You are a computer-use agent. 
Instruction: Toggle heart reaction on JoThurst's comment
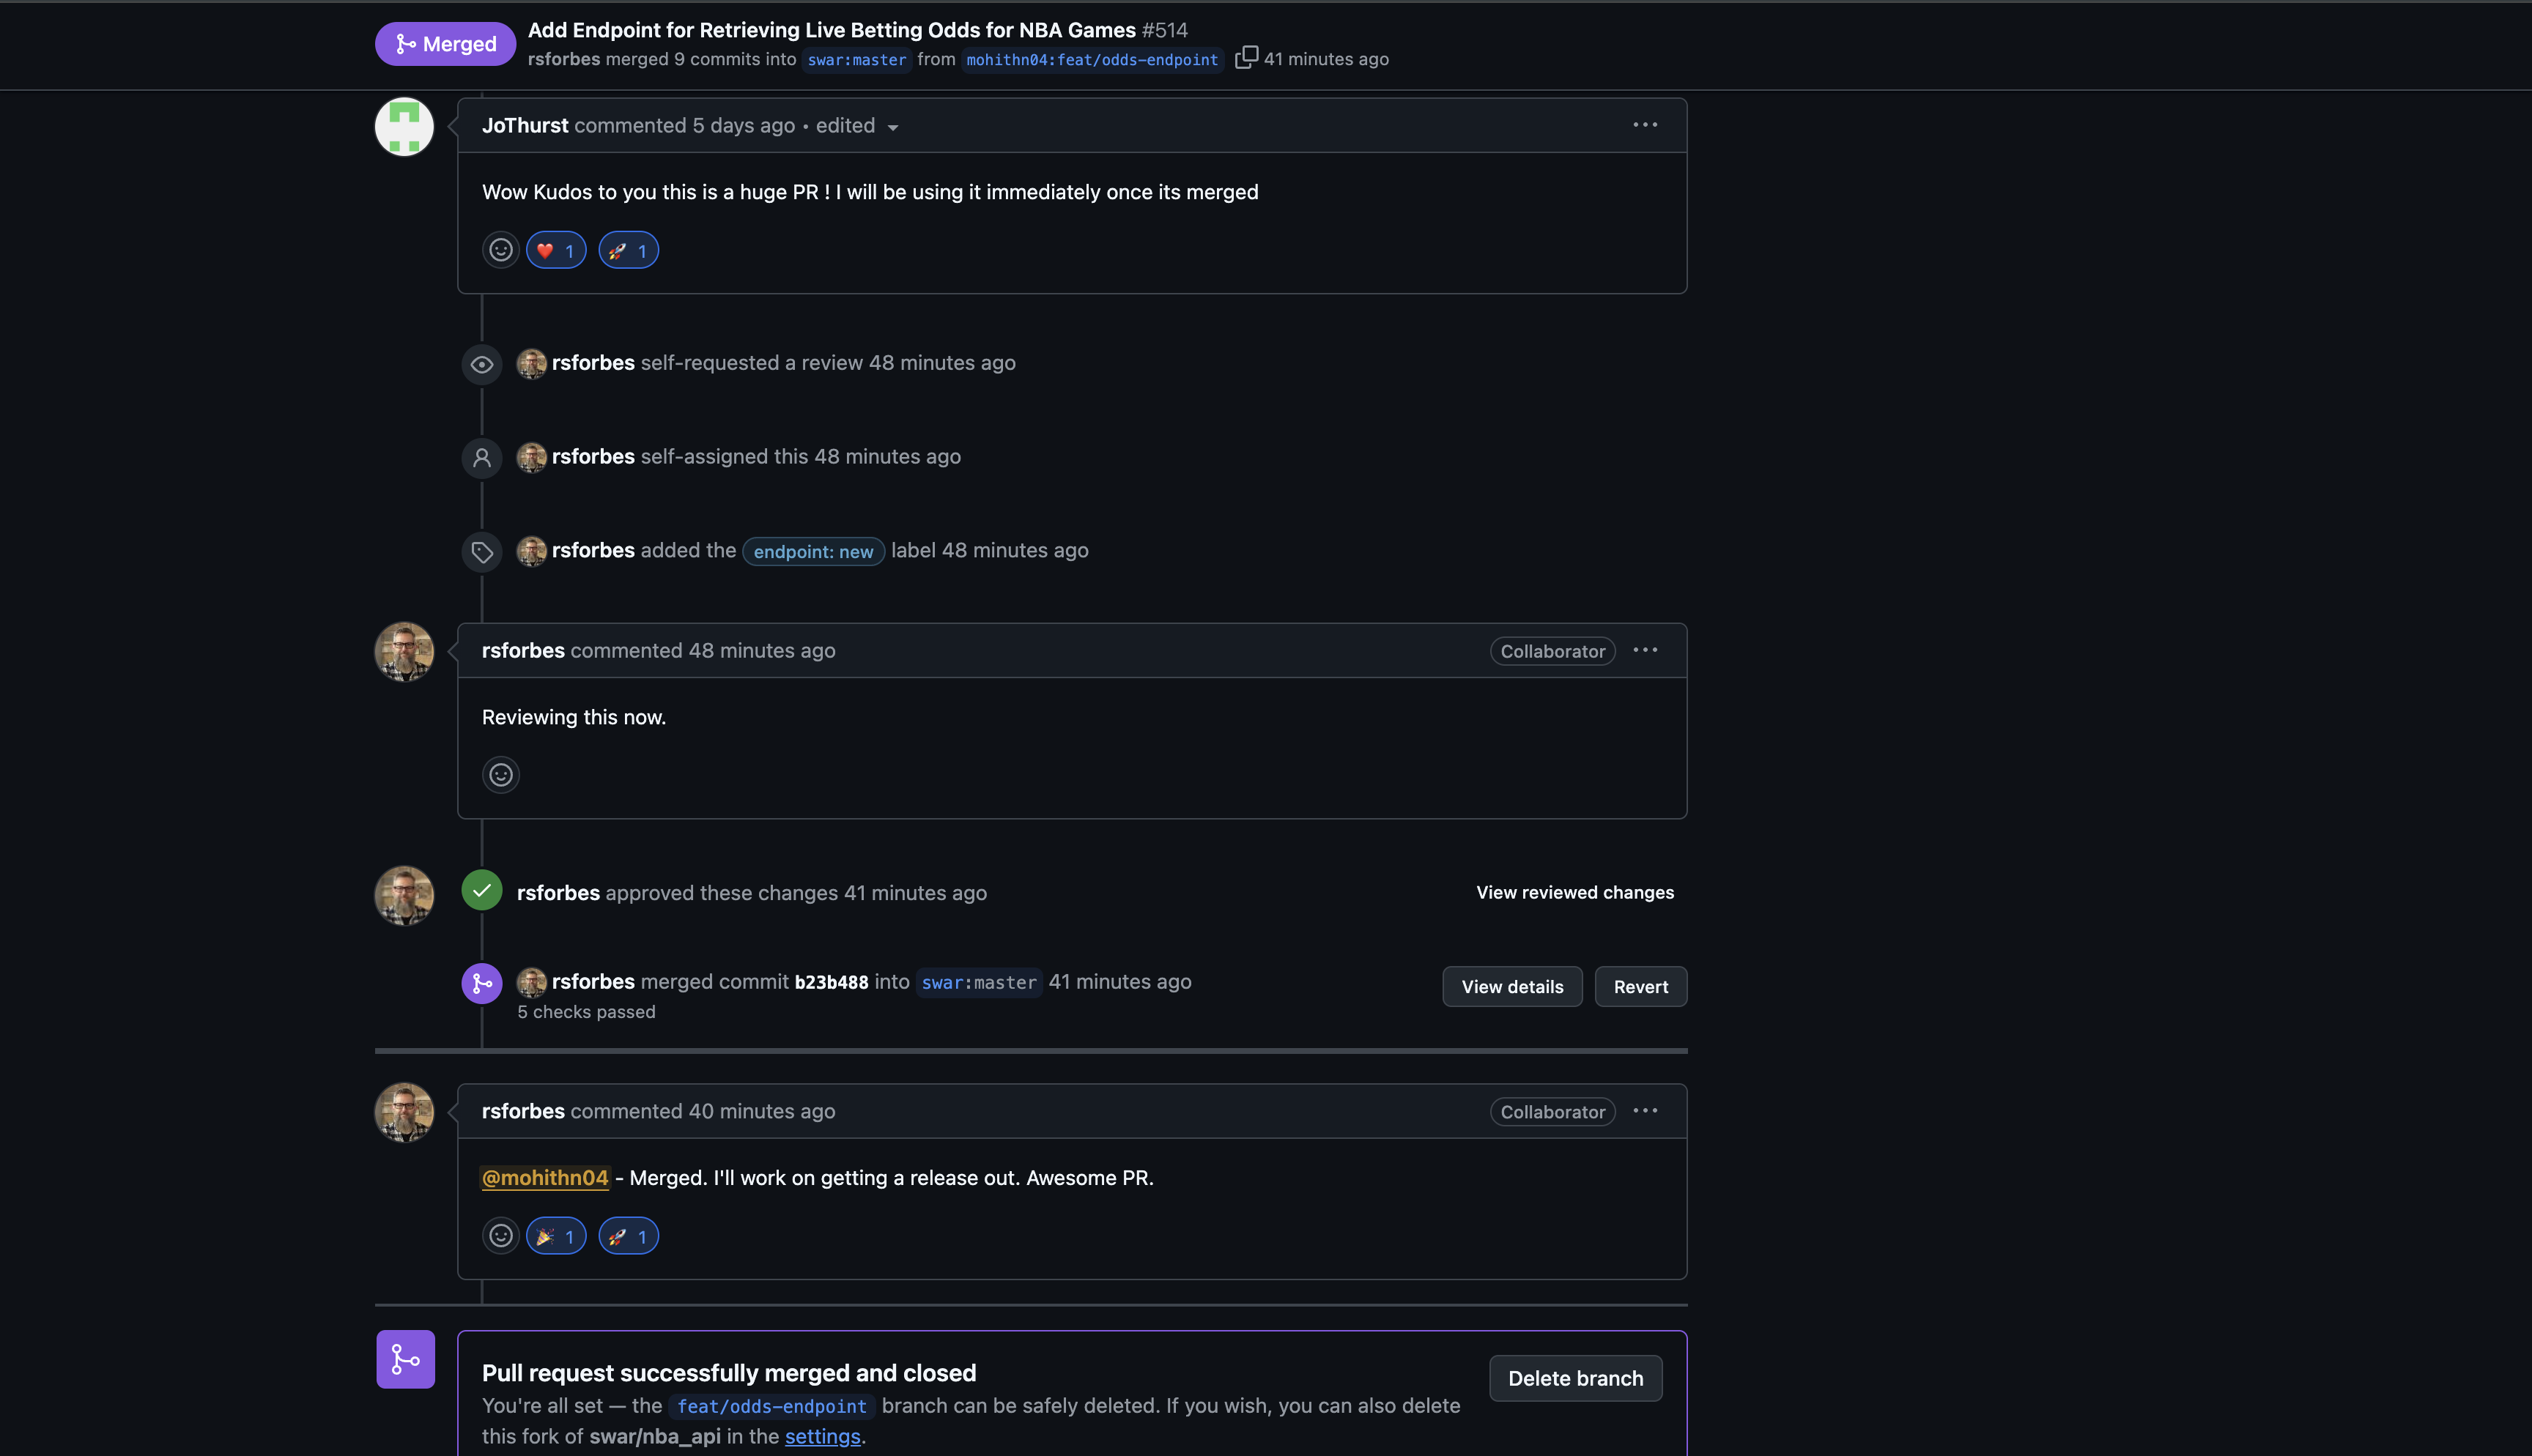pos(556,250)
